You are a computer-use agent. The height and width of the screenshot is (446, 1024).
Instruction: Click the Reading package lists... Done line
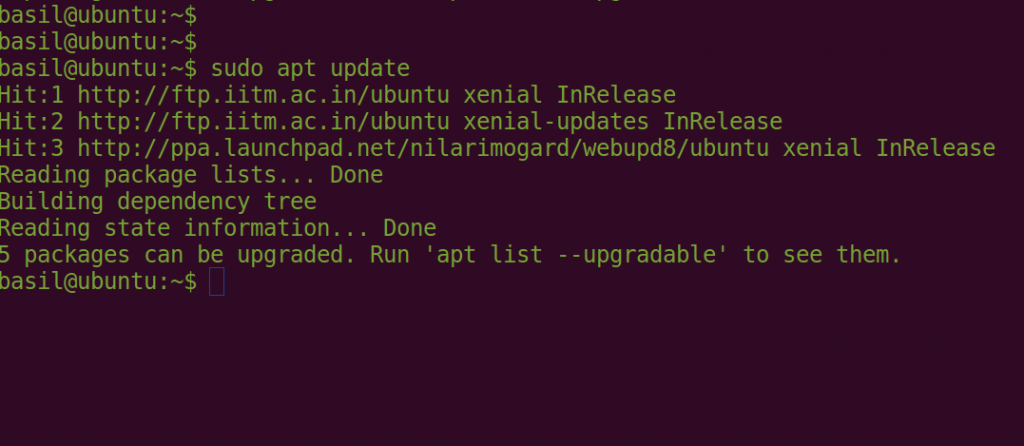tap(191, 175)
